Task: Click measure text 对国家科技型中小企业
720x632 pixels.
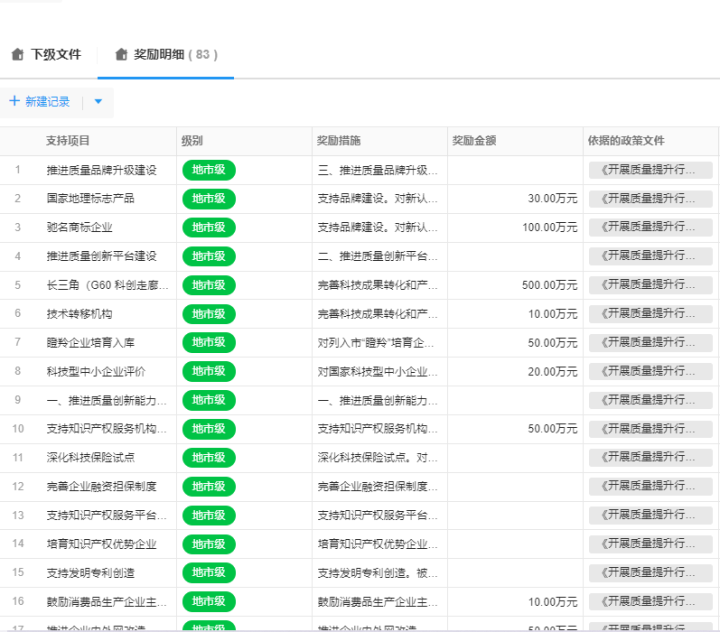Action: tap(377, 372)
